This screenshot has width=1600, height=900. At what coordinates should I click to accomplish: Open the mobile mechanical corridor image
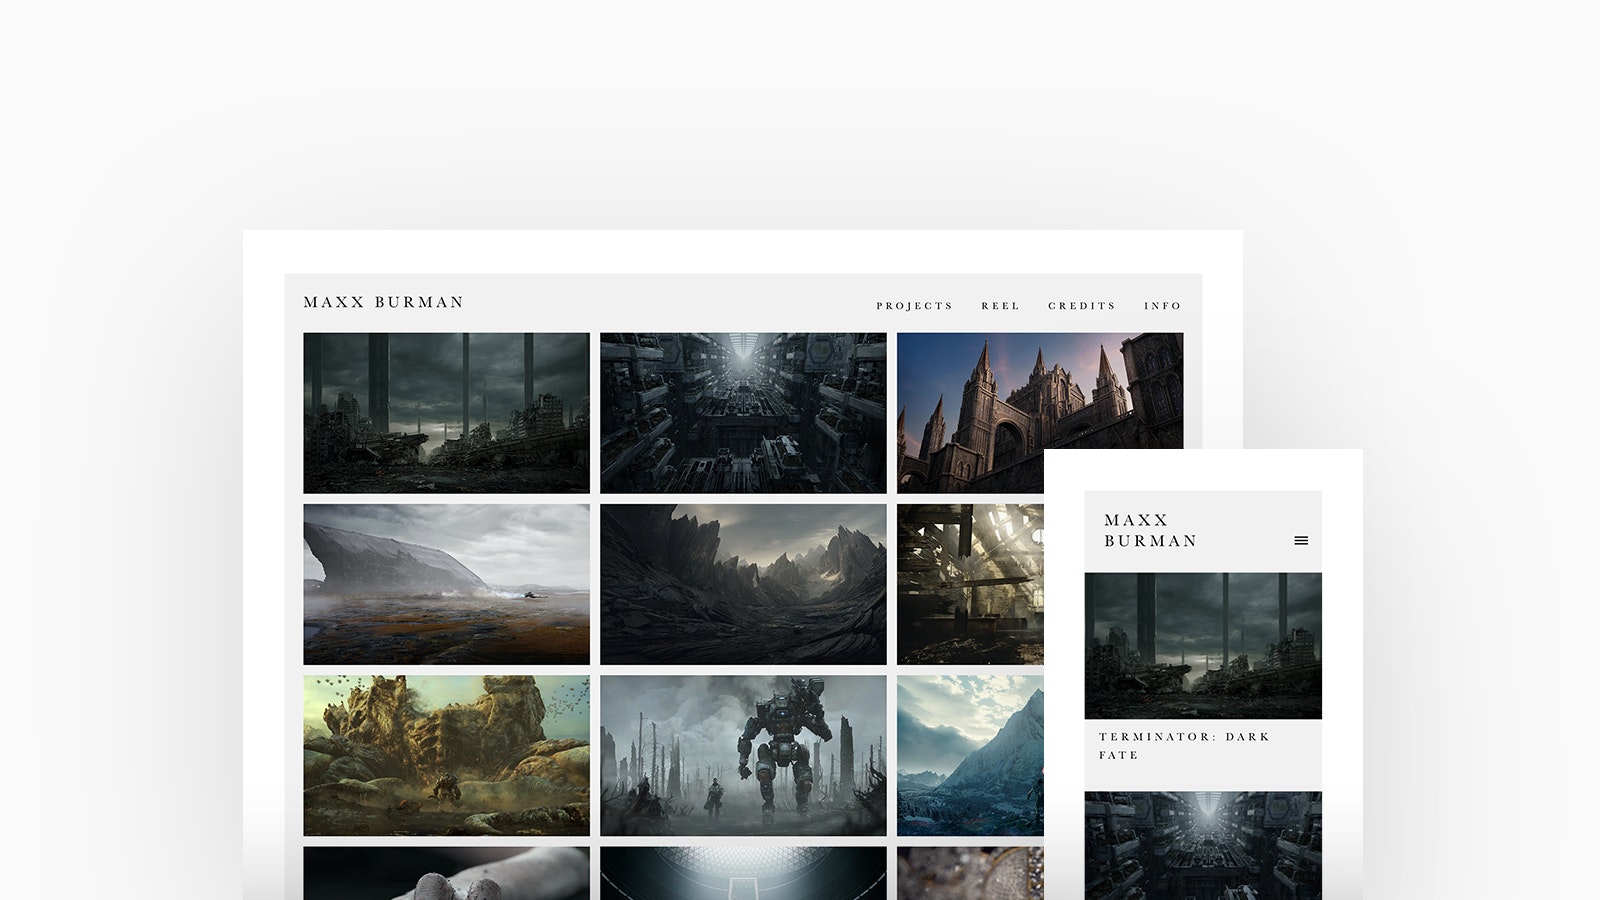tap(1203, 846)
